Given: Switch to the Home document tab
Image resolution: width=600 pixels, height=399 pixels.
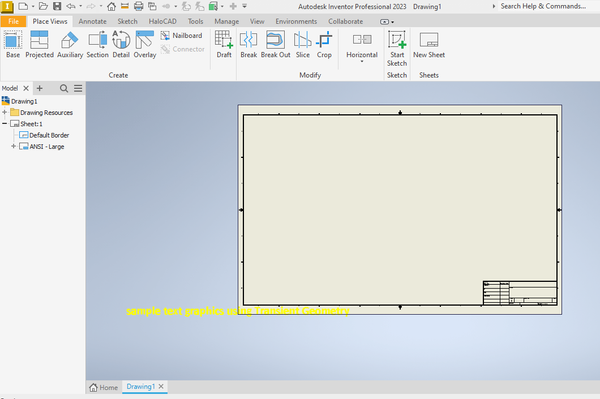Looking at the screenshot, I should (x=103, y=388).
